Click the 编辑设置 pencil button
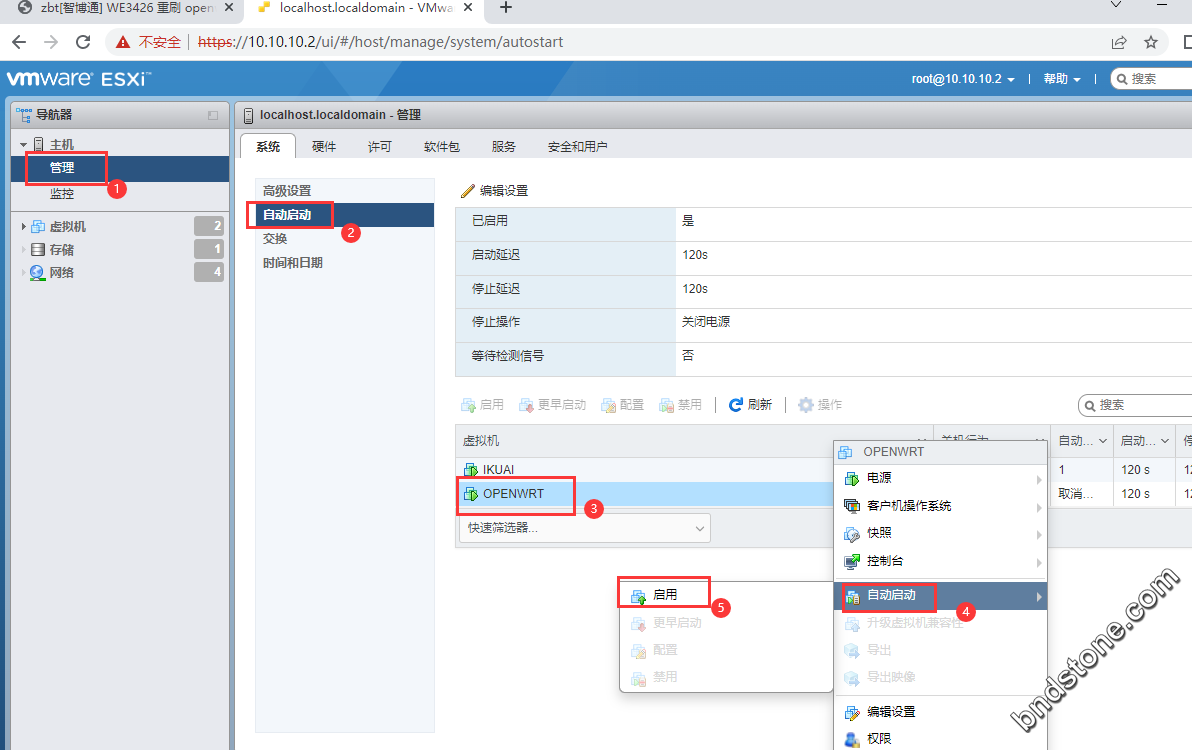The height and width of the screenshot is (750, 1192). point(495,191)
